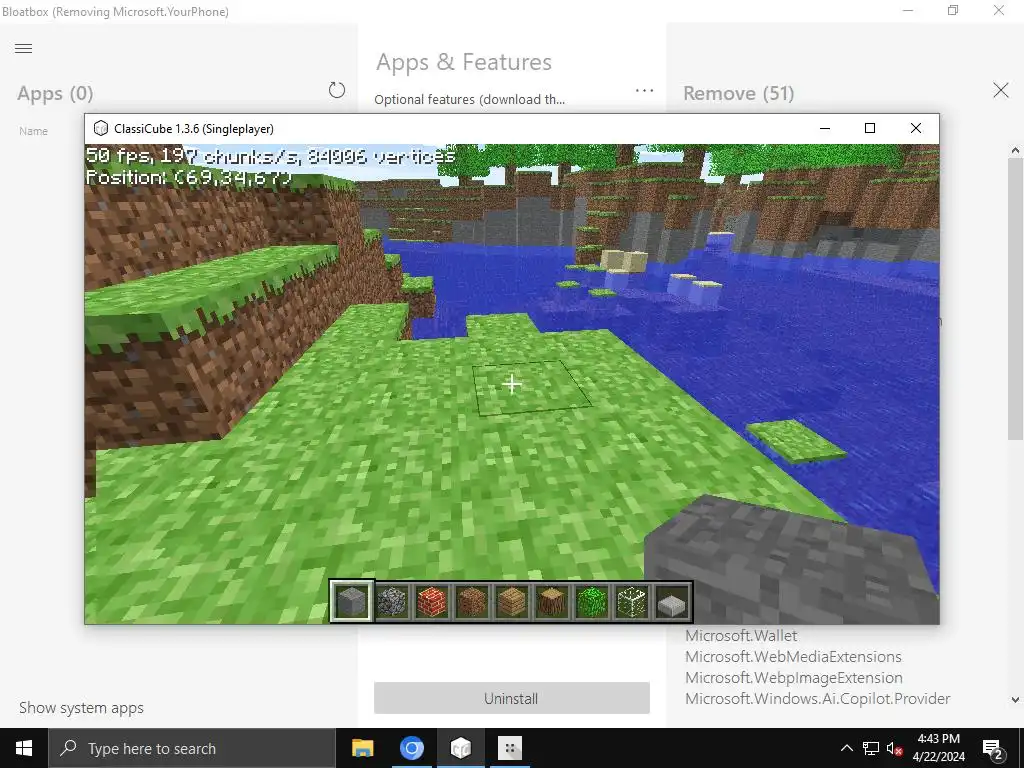Select the stone block in hotbar

pos(351,601)
